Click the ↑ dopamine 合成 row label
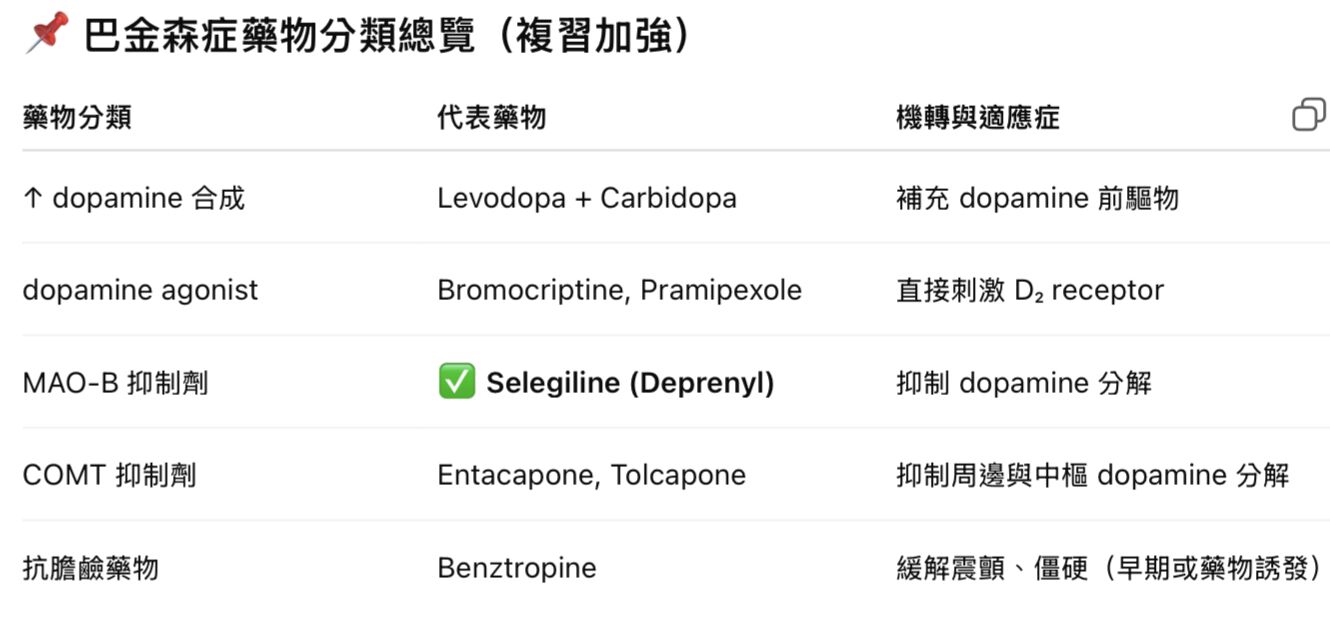 click(133, 198)
